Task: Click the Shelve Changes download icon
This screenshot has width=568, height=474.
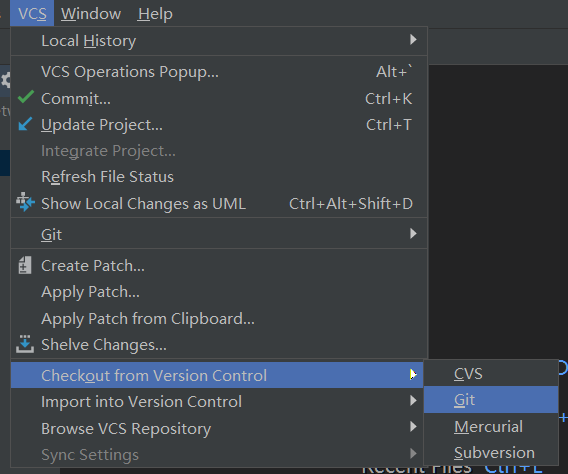Action: click(x=25, y=344)
